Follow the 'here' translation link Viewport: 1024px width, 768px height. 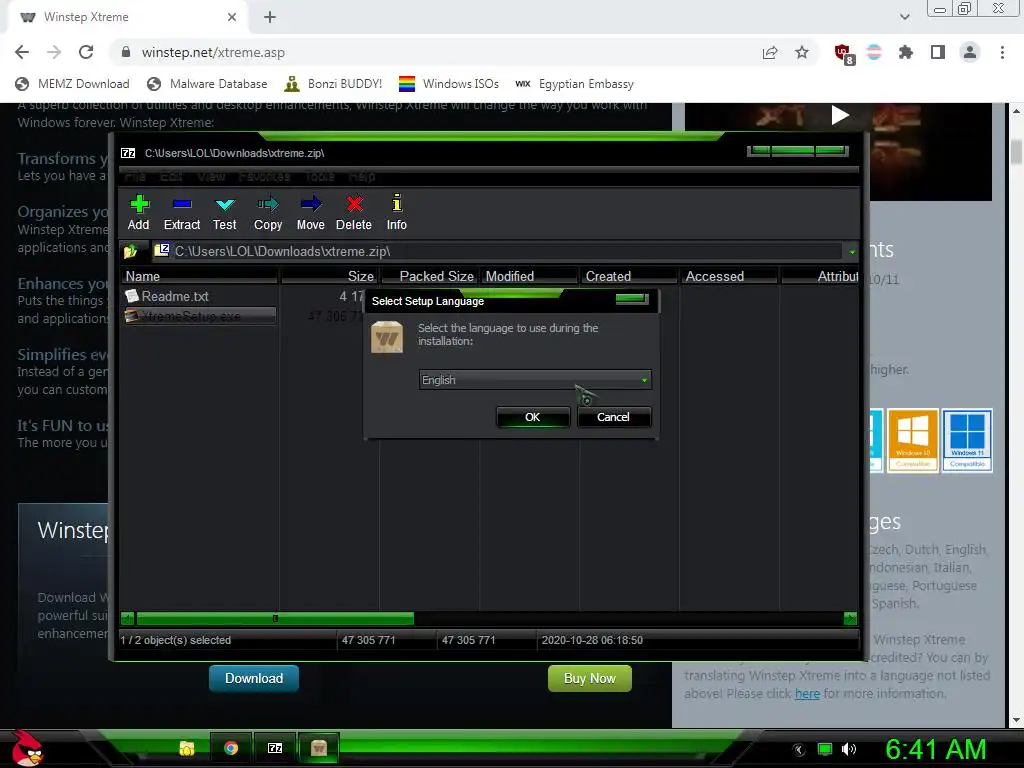pos(807,694)
